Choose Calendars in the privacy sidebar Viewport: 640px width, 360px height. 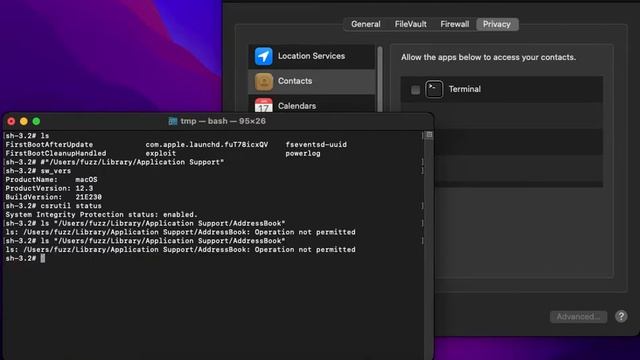tap(311, 104)
